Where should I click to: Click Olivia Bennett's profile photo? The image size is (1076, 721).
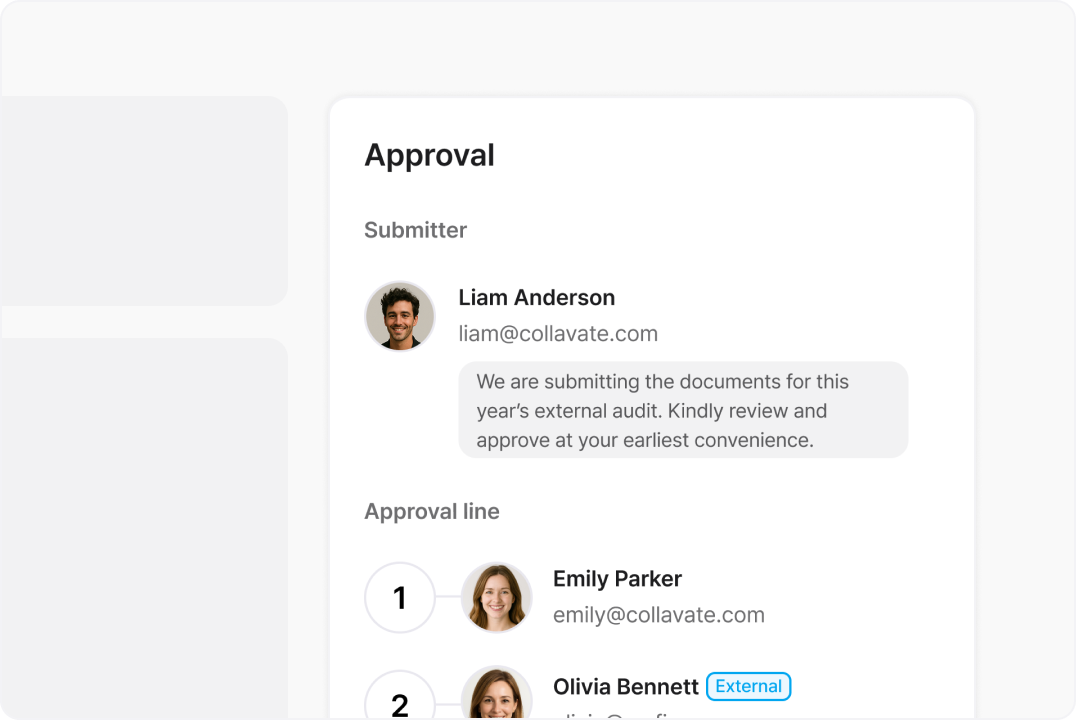point(496,696)
